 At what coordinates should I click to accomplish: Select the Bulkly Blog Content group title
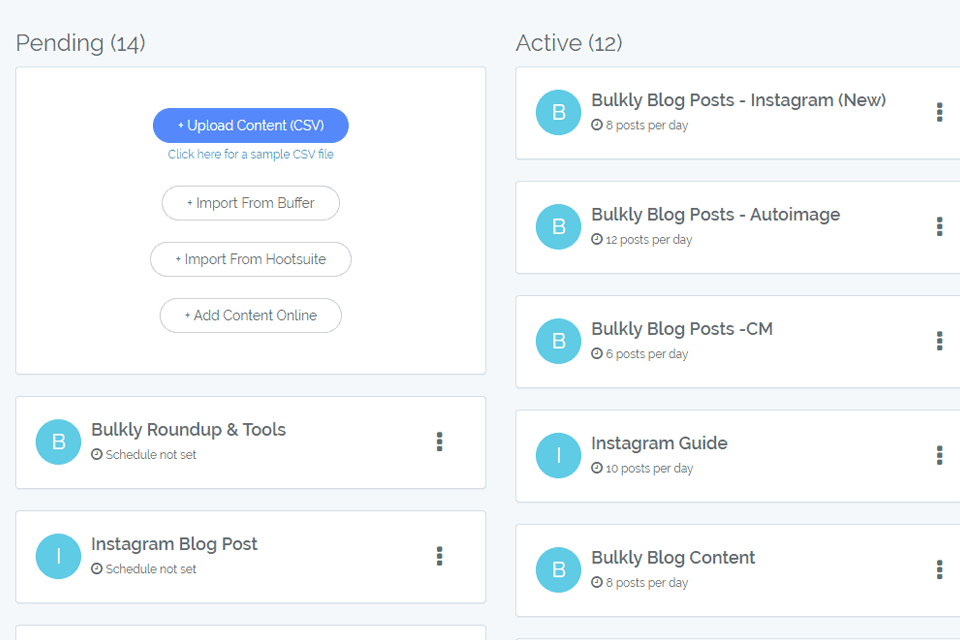point(673,558)
